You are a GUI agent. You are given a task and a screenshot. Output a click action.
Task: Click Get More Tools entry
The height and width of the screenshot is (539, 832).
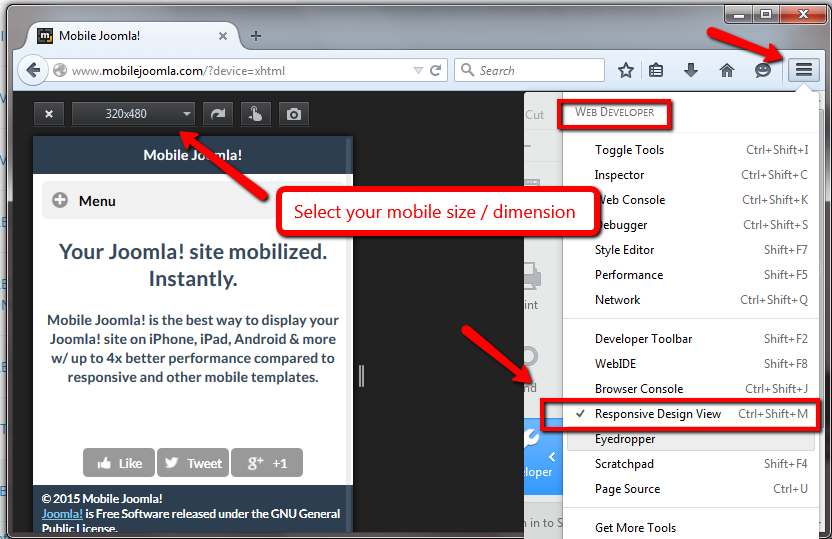pos(691,528)
